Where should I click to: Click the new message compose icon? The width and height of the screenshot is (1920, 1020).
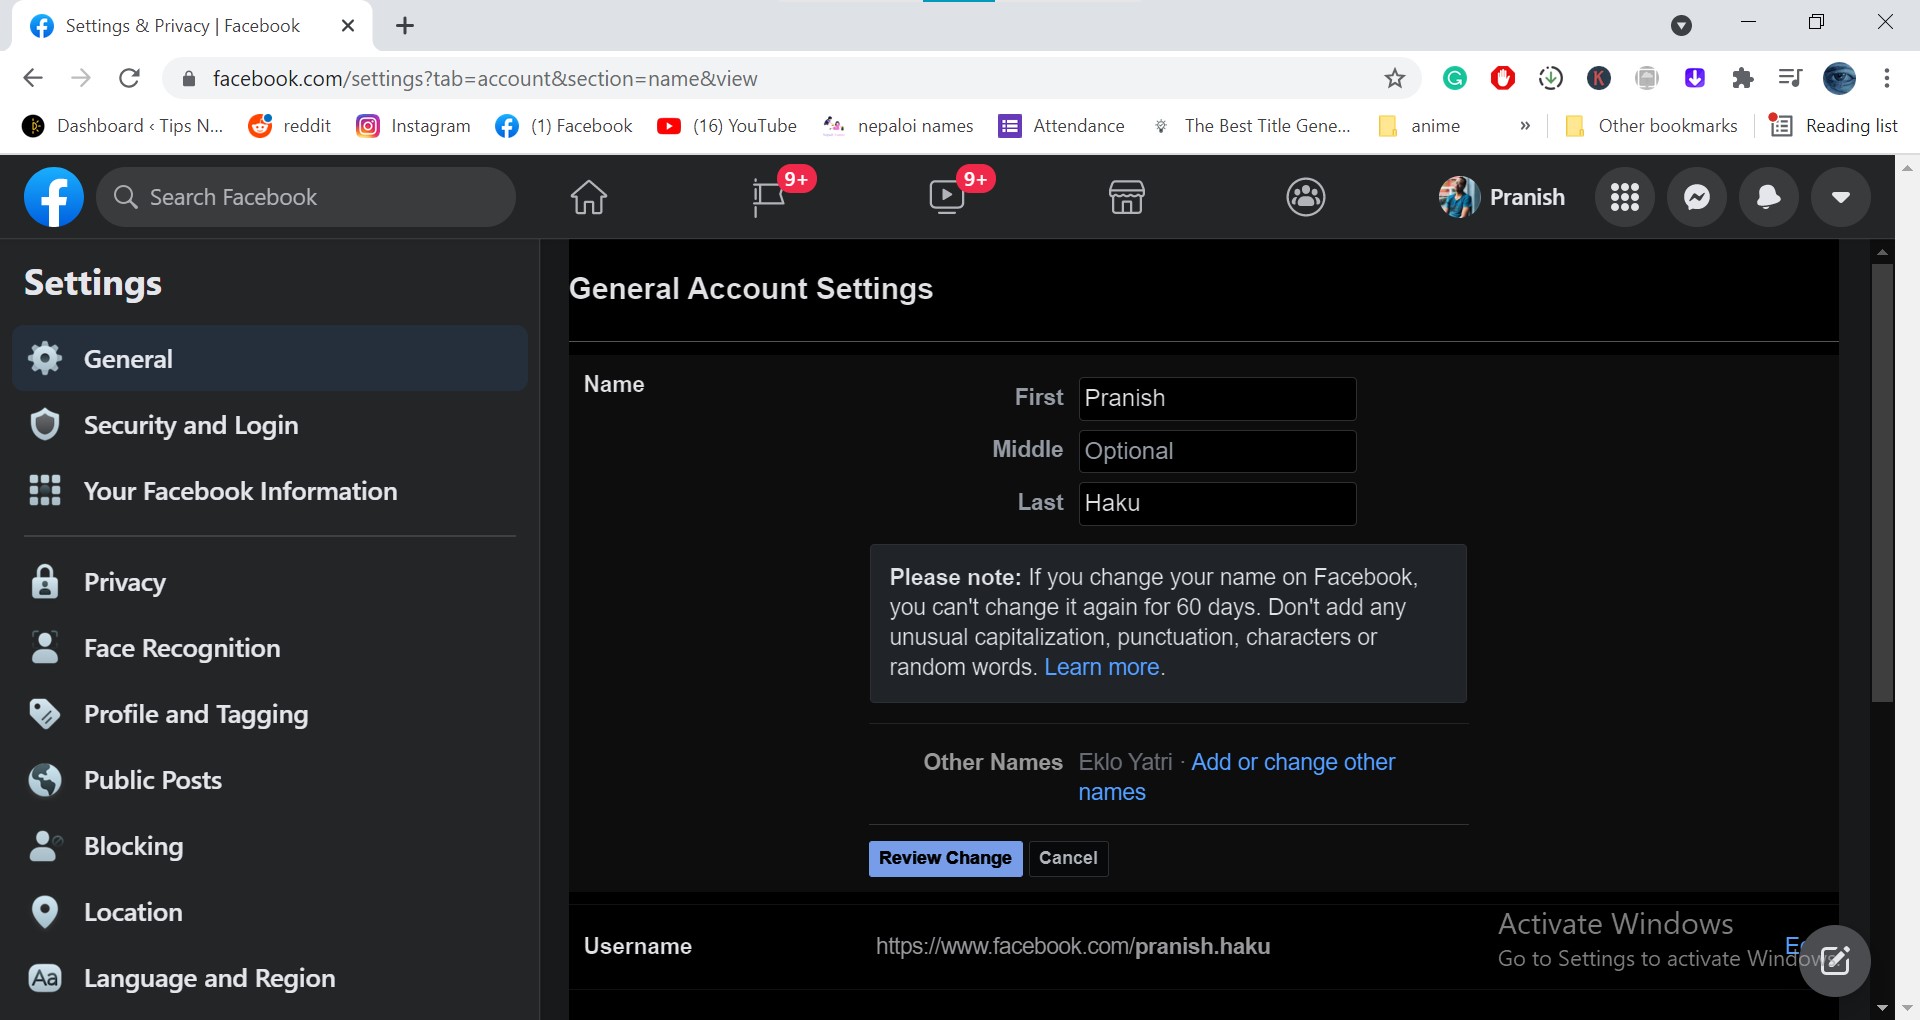(x=1834, y=961)
